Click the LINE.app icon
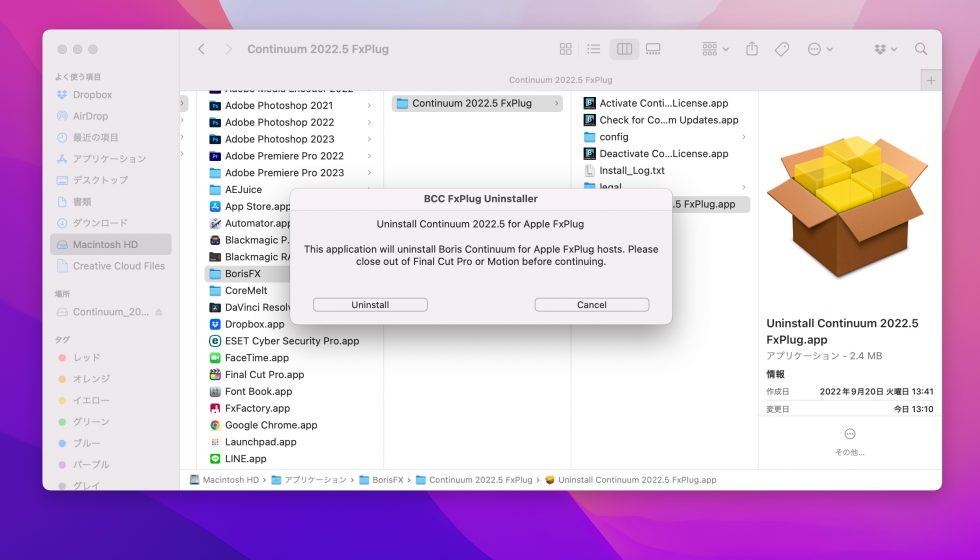 click(215, 459)
